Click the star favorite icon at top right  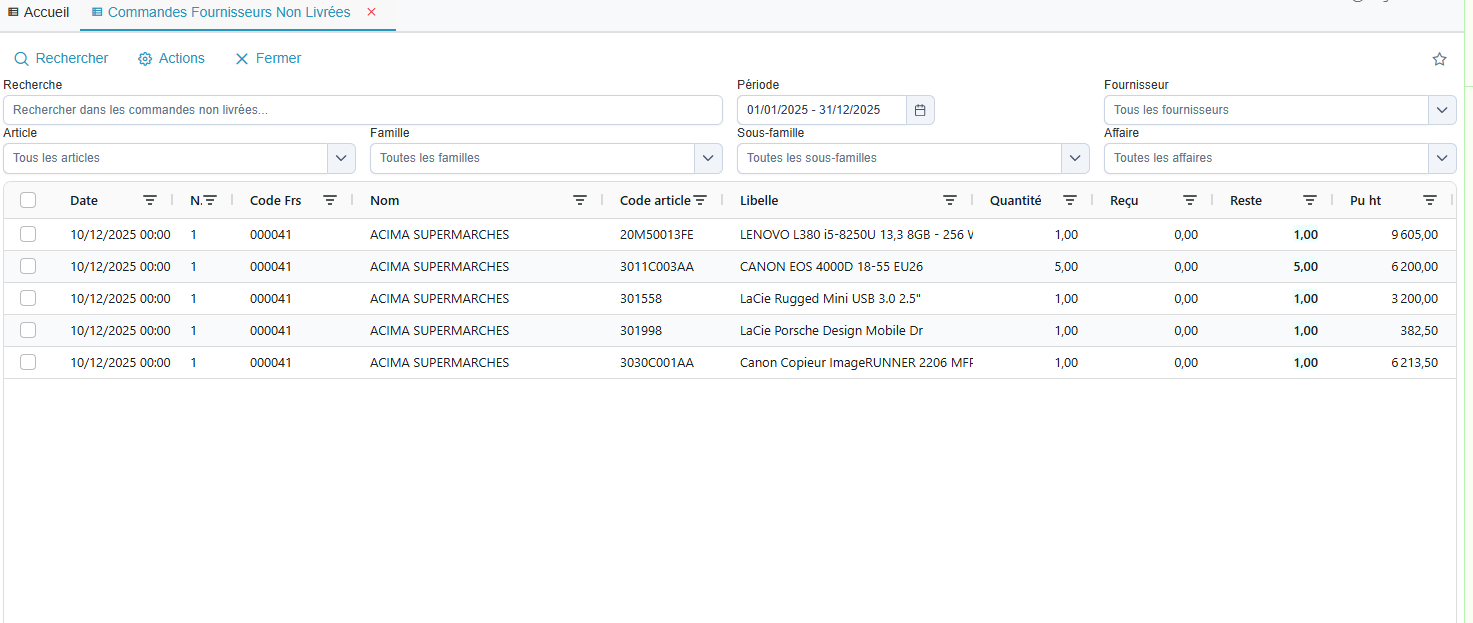coord(1439,59)
